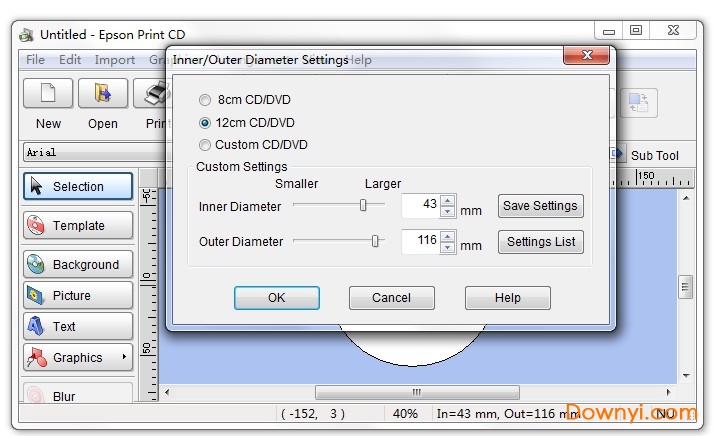Click the vertical scrollbar thumb
This screenshot has width=714, height=436.
point(685,287)
